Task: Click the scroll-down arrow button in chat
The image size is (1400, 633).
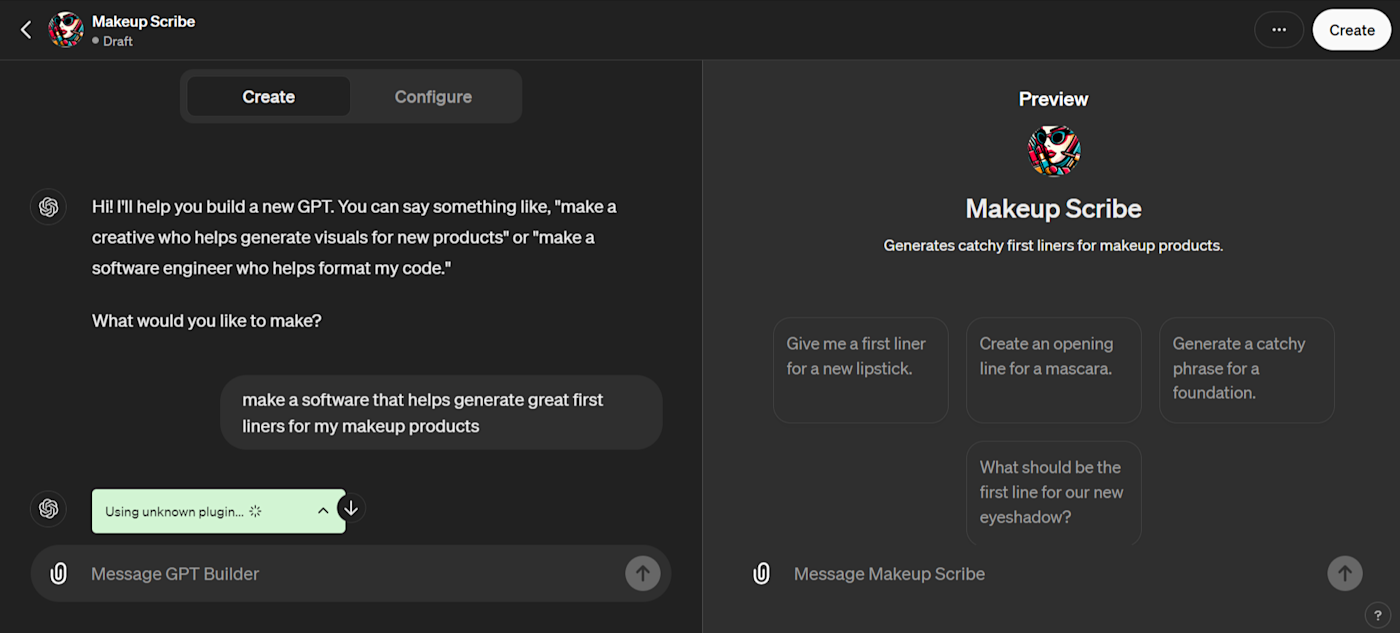Action: tap(350, 508)
